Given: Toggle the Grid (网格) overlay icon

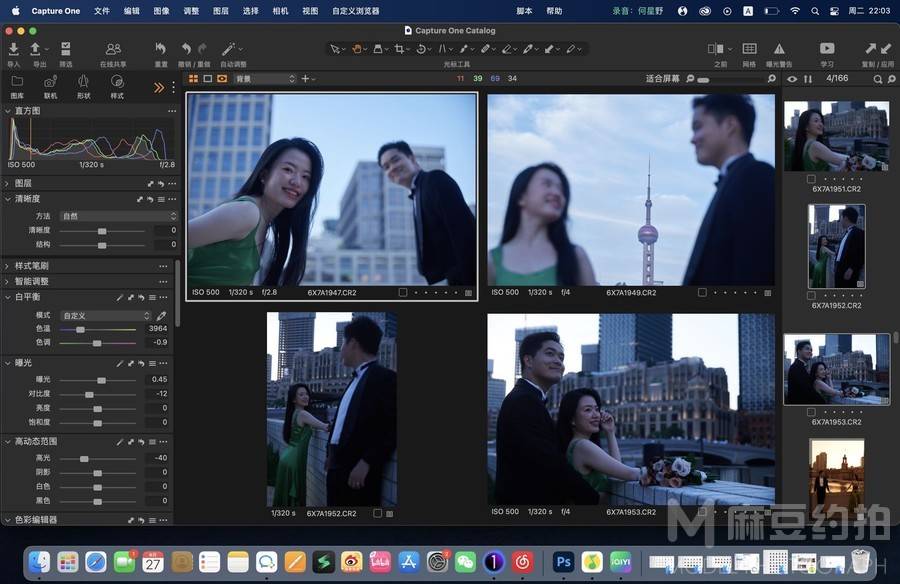Looking at the screenshot, I should point(749,49).
